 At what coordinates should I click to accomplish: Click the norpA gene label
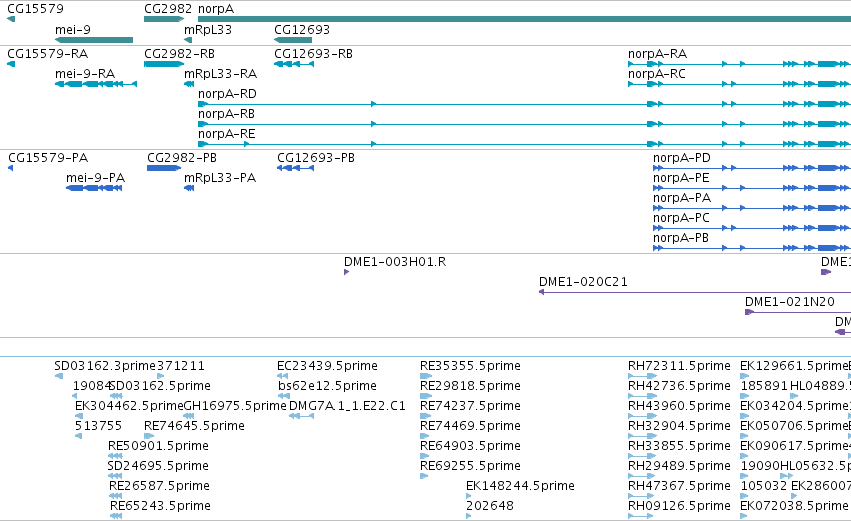(x=216, y=9)
